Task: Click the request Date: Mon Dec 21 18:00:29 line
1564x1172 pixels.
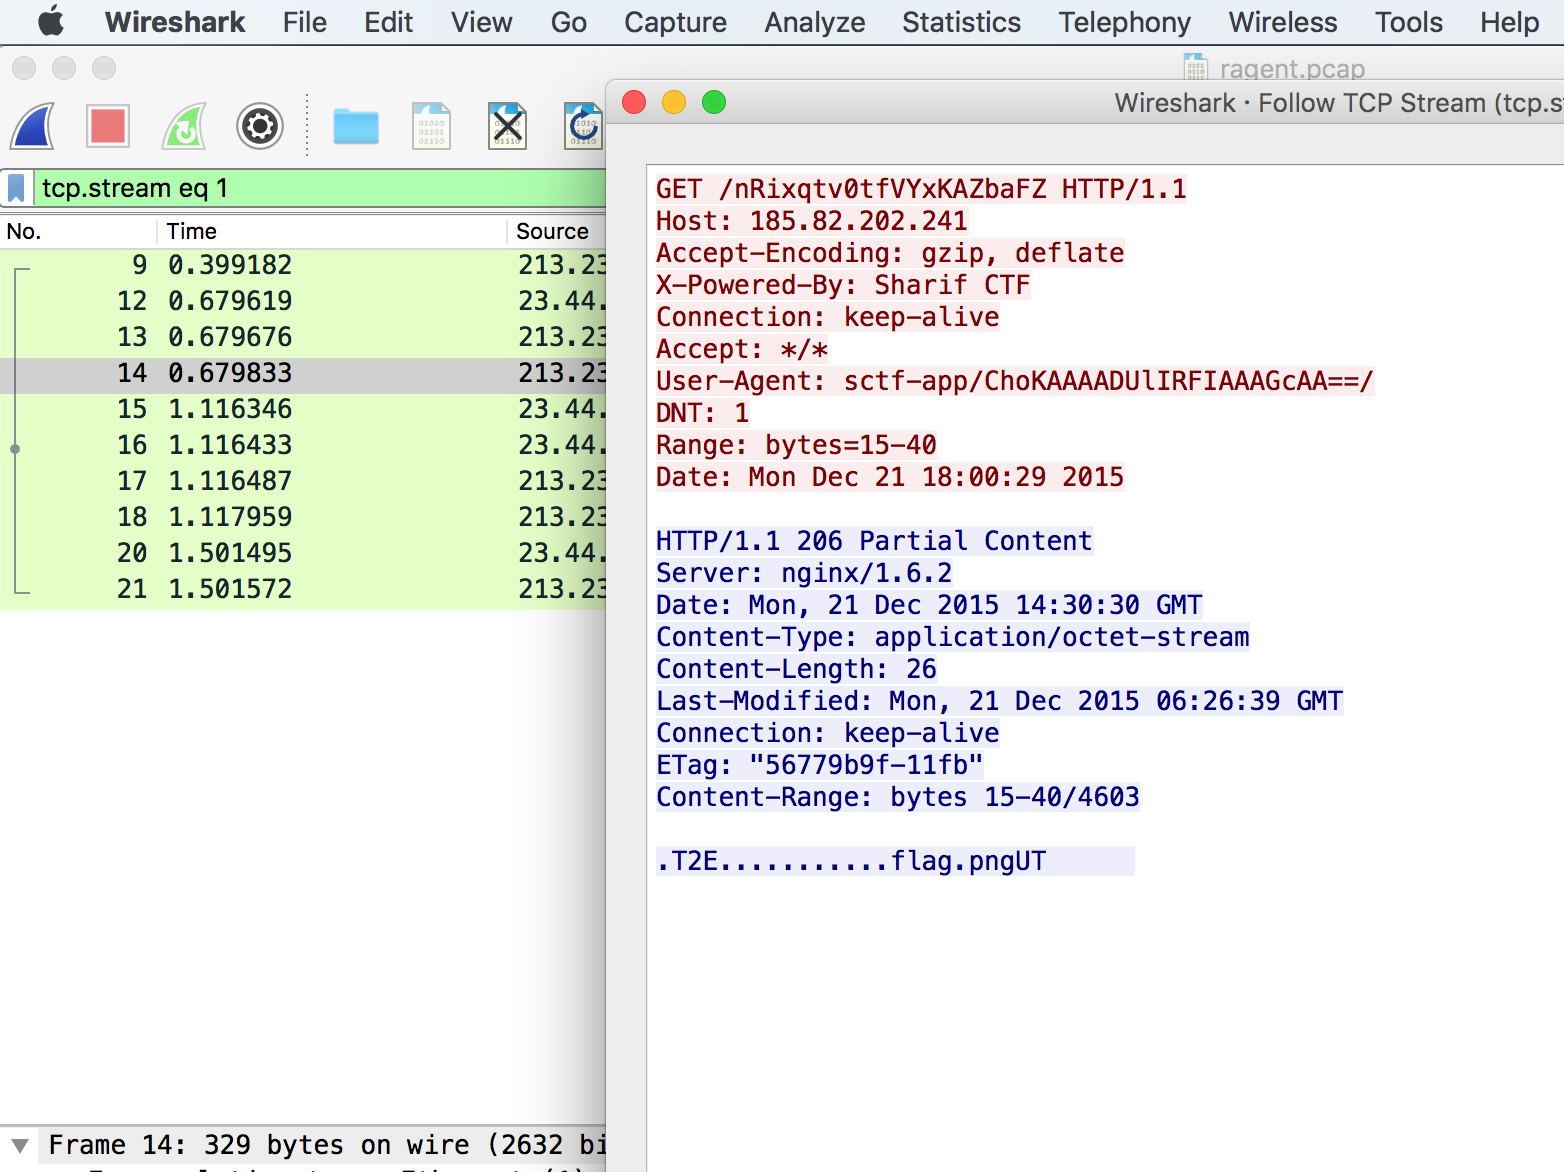Action: click(x=890, y=477)
